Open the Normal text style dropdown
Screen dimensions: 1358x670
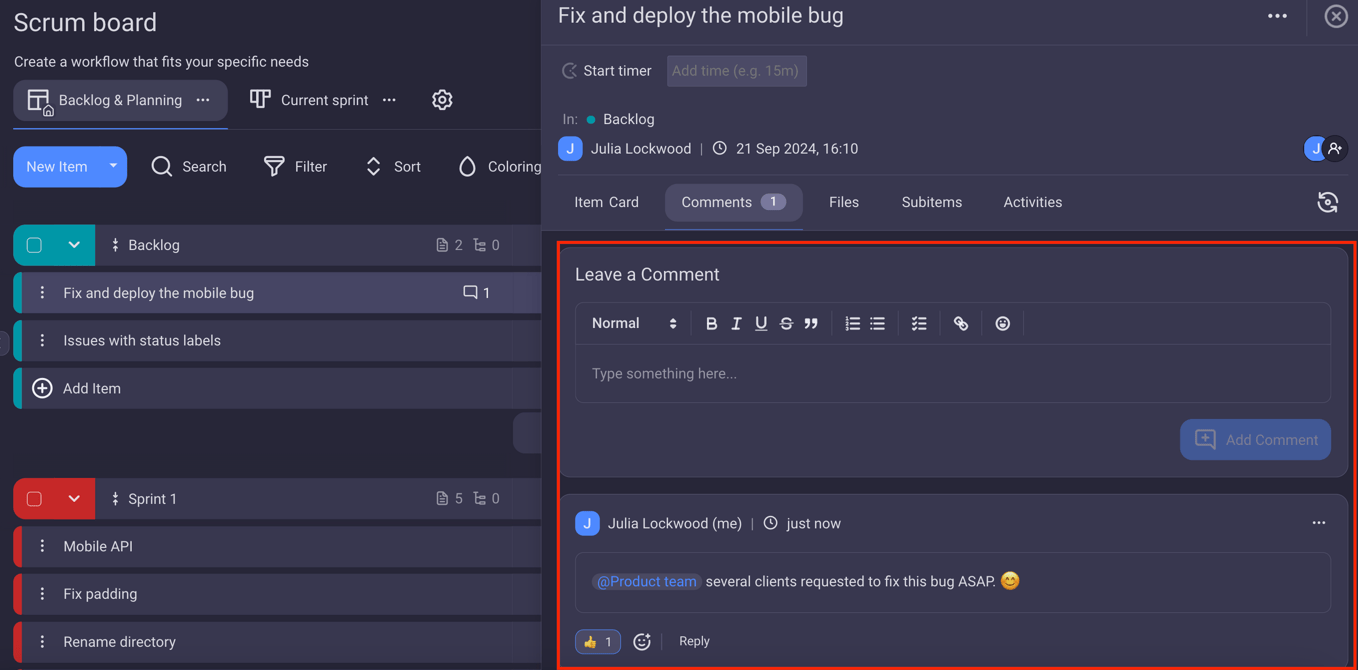tap(633, 323)
